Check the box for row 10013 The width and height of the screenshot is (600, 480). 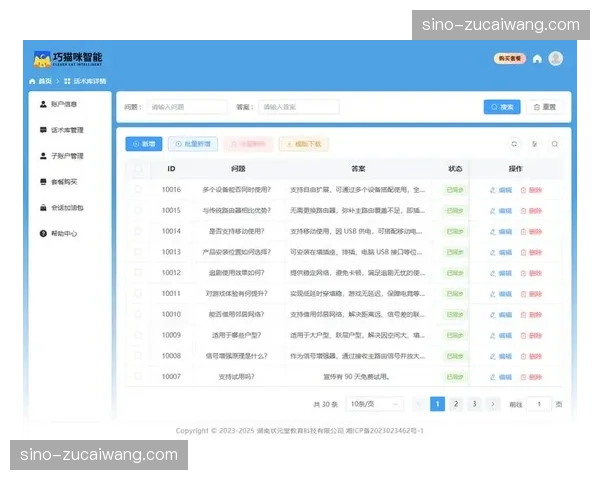(x=138, y=251)
